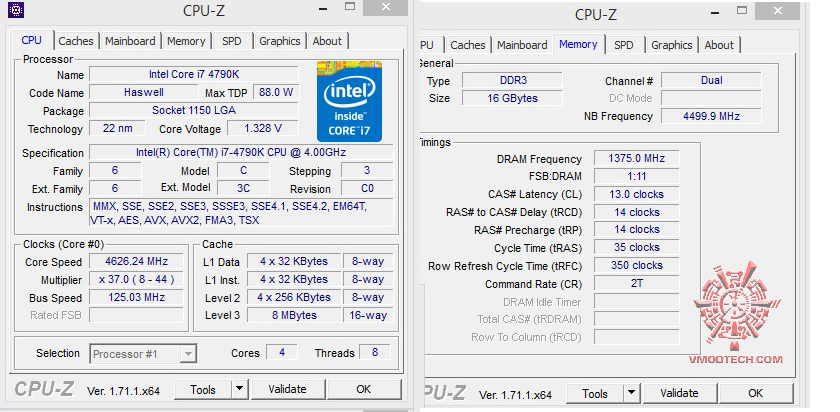
Task: Open the Caches tab in the left window
Action: [x=76, y=41]
